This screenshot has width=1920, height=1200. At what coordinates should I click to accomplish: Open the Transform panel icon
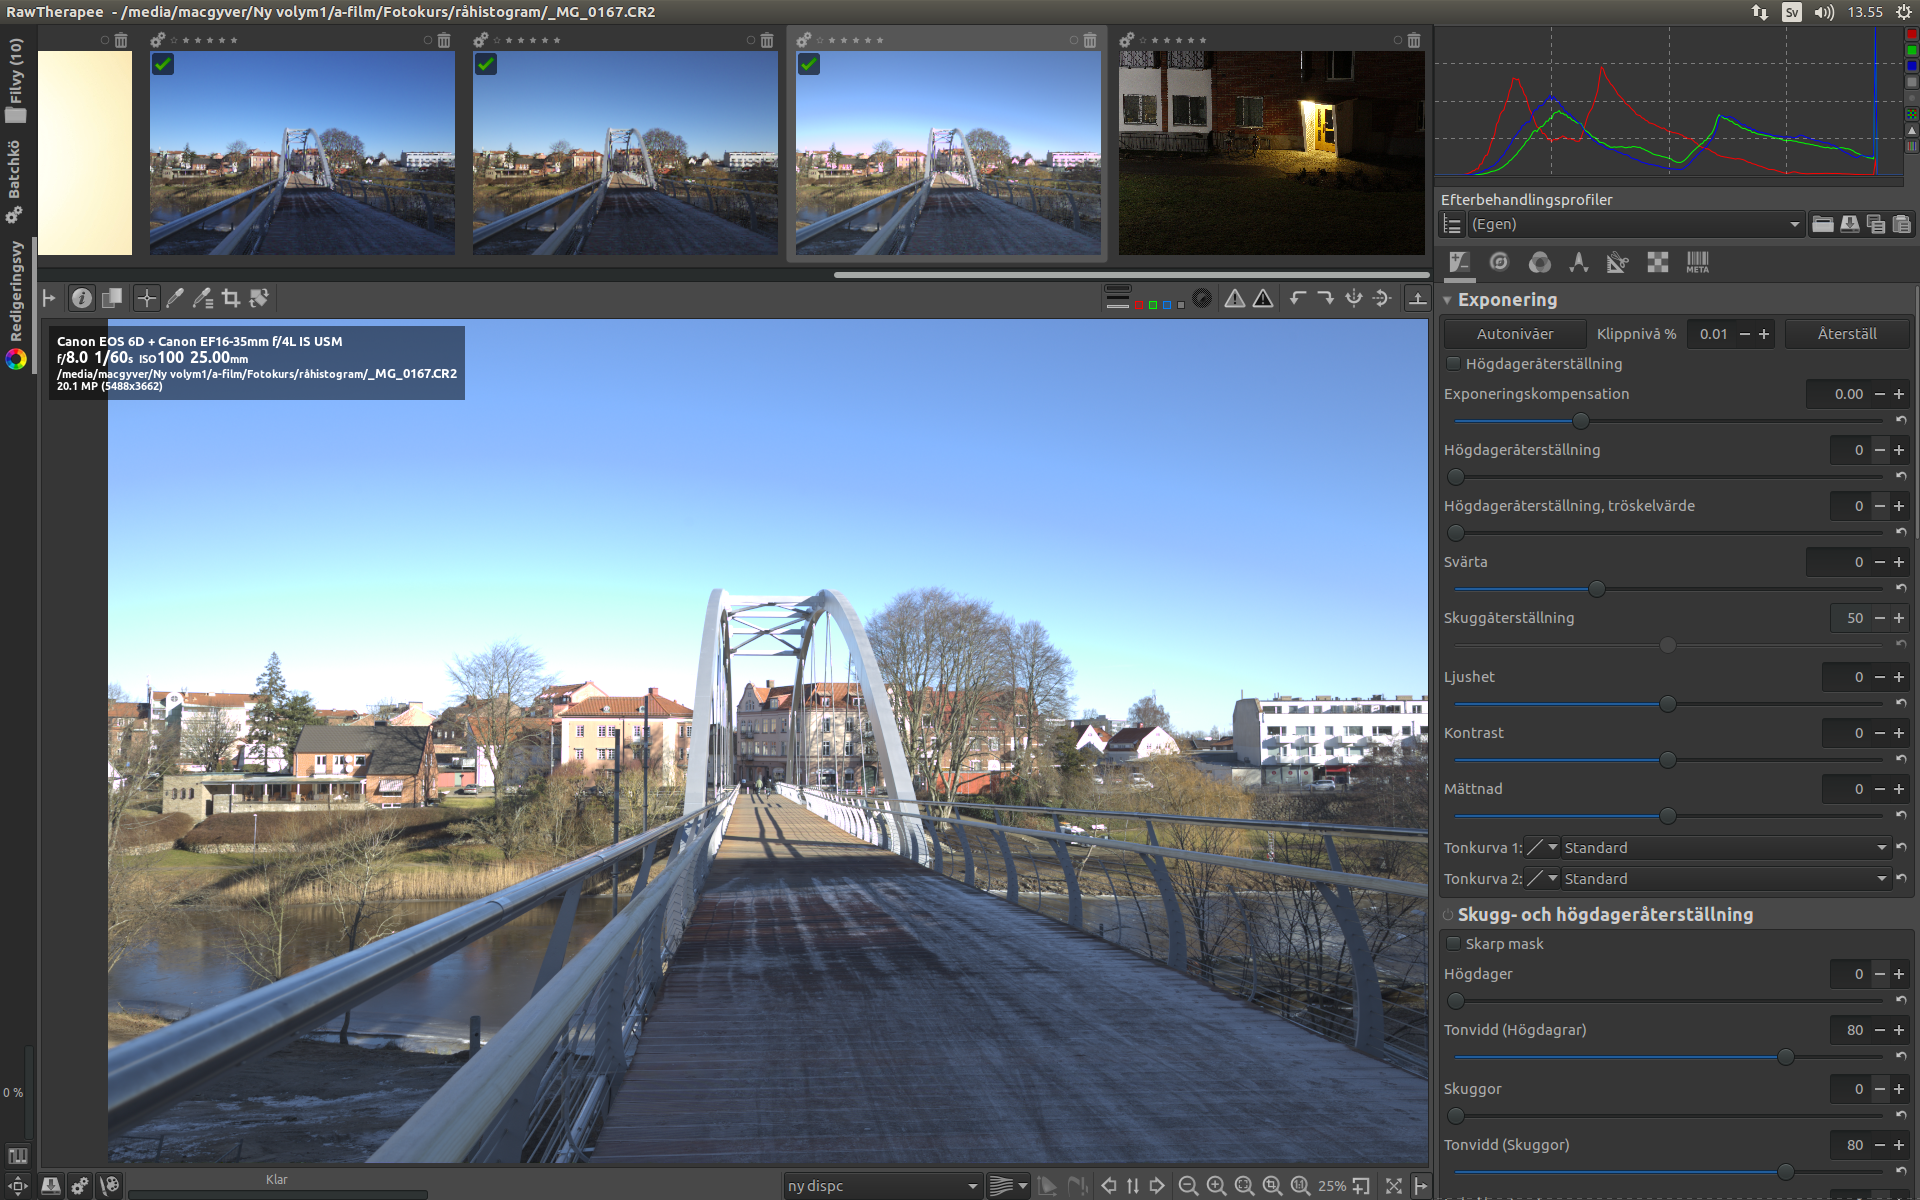[x=1619, y=262]
